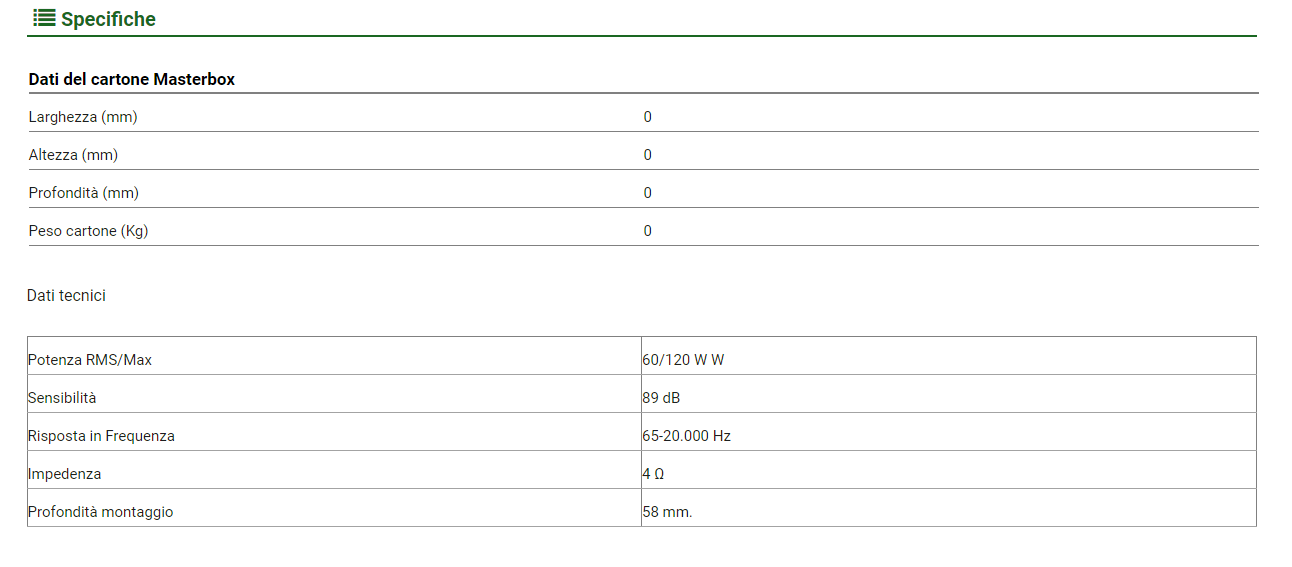Click the Larghezza value 0
Viewport: 1292px width, 567px height.
(x=648, y=117)
